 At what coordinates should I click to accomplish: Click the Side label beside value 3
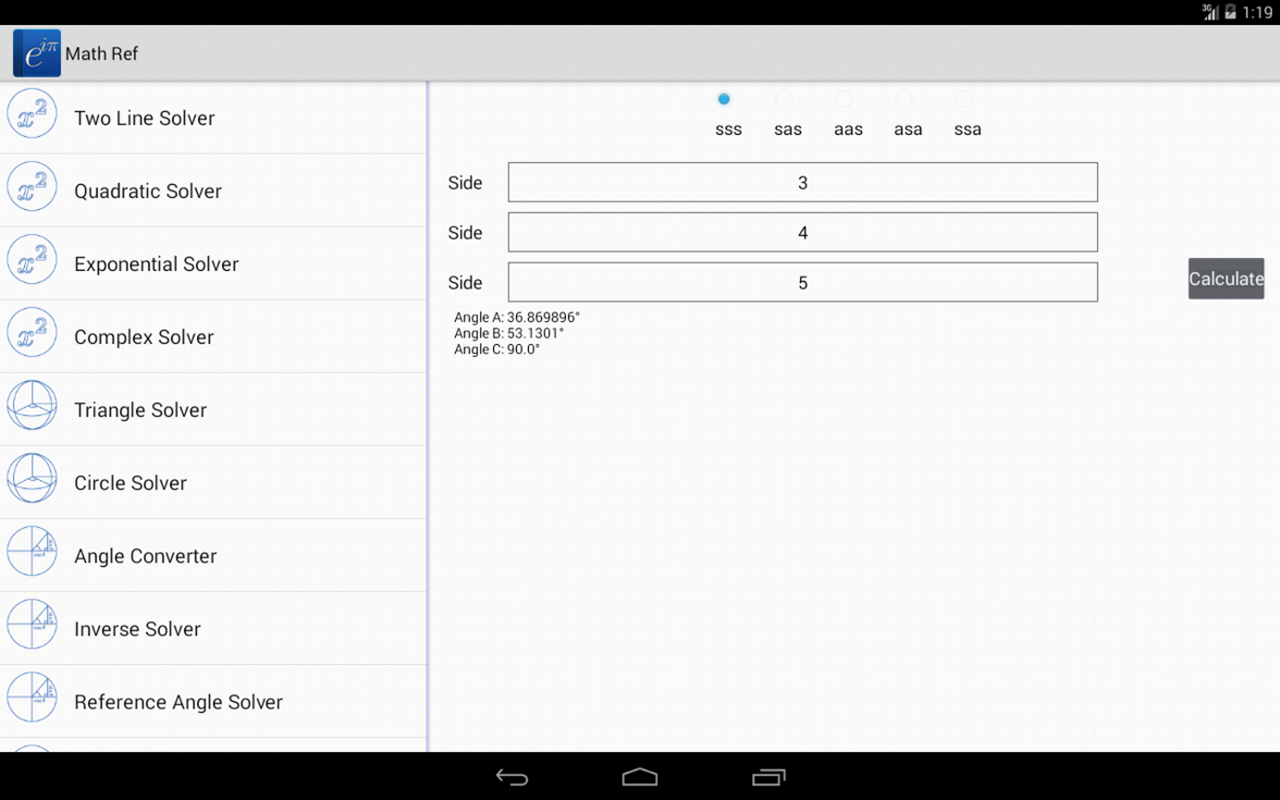pyautogui.click(x=465, y=183)
